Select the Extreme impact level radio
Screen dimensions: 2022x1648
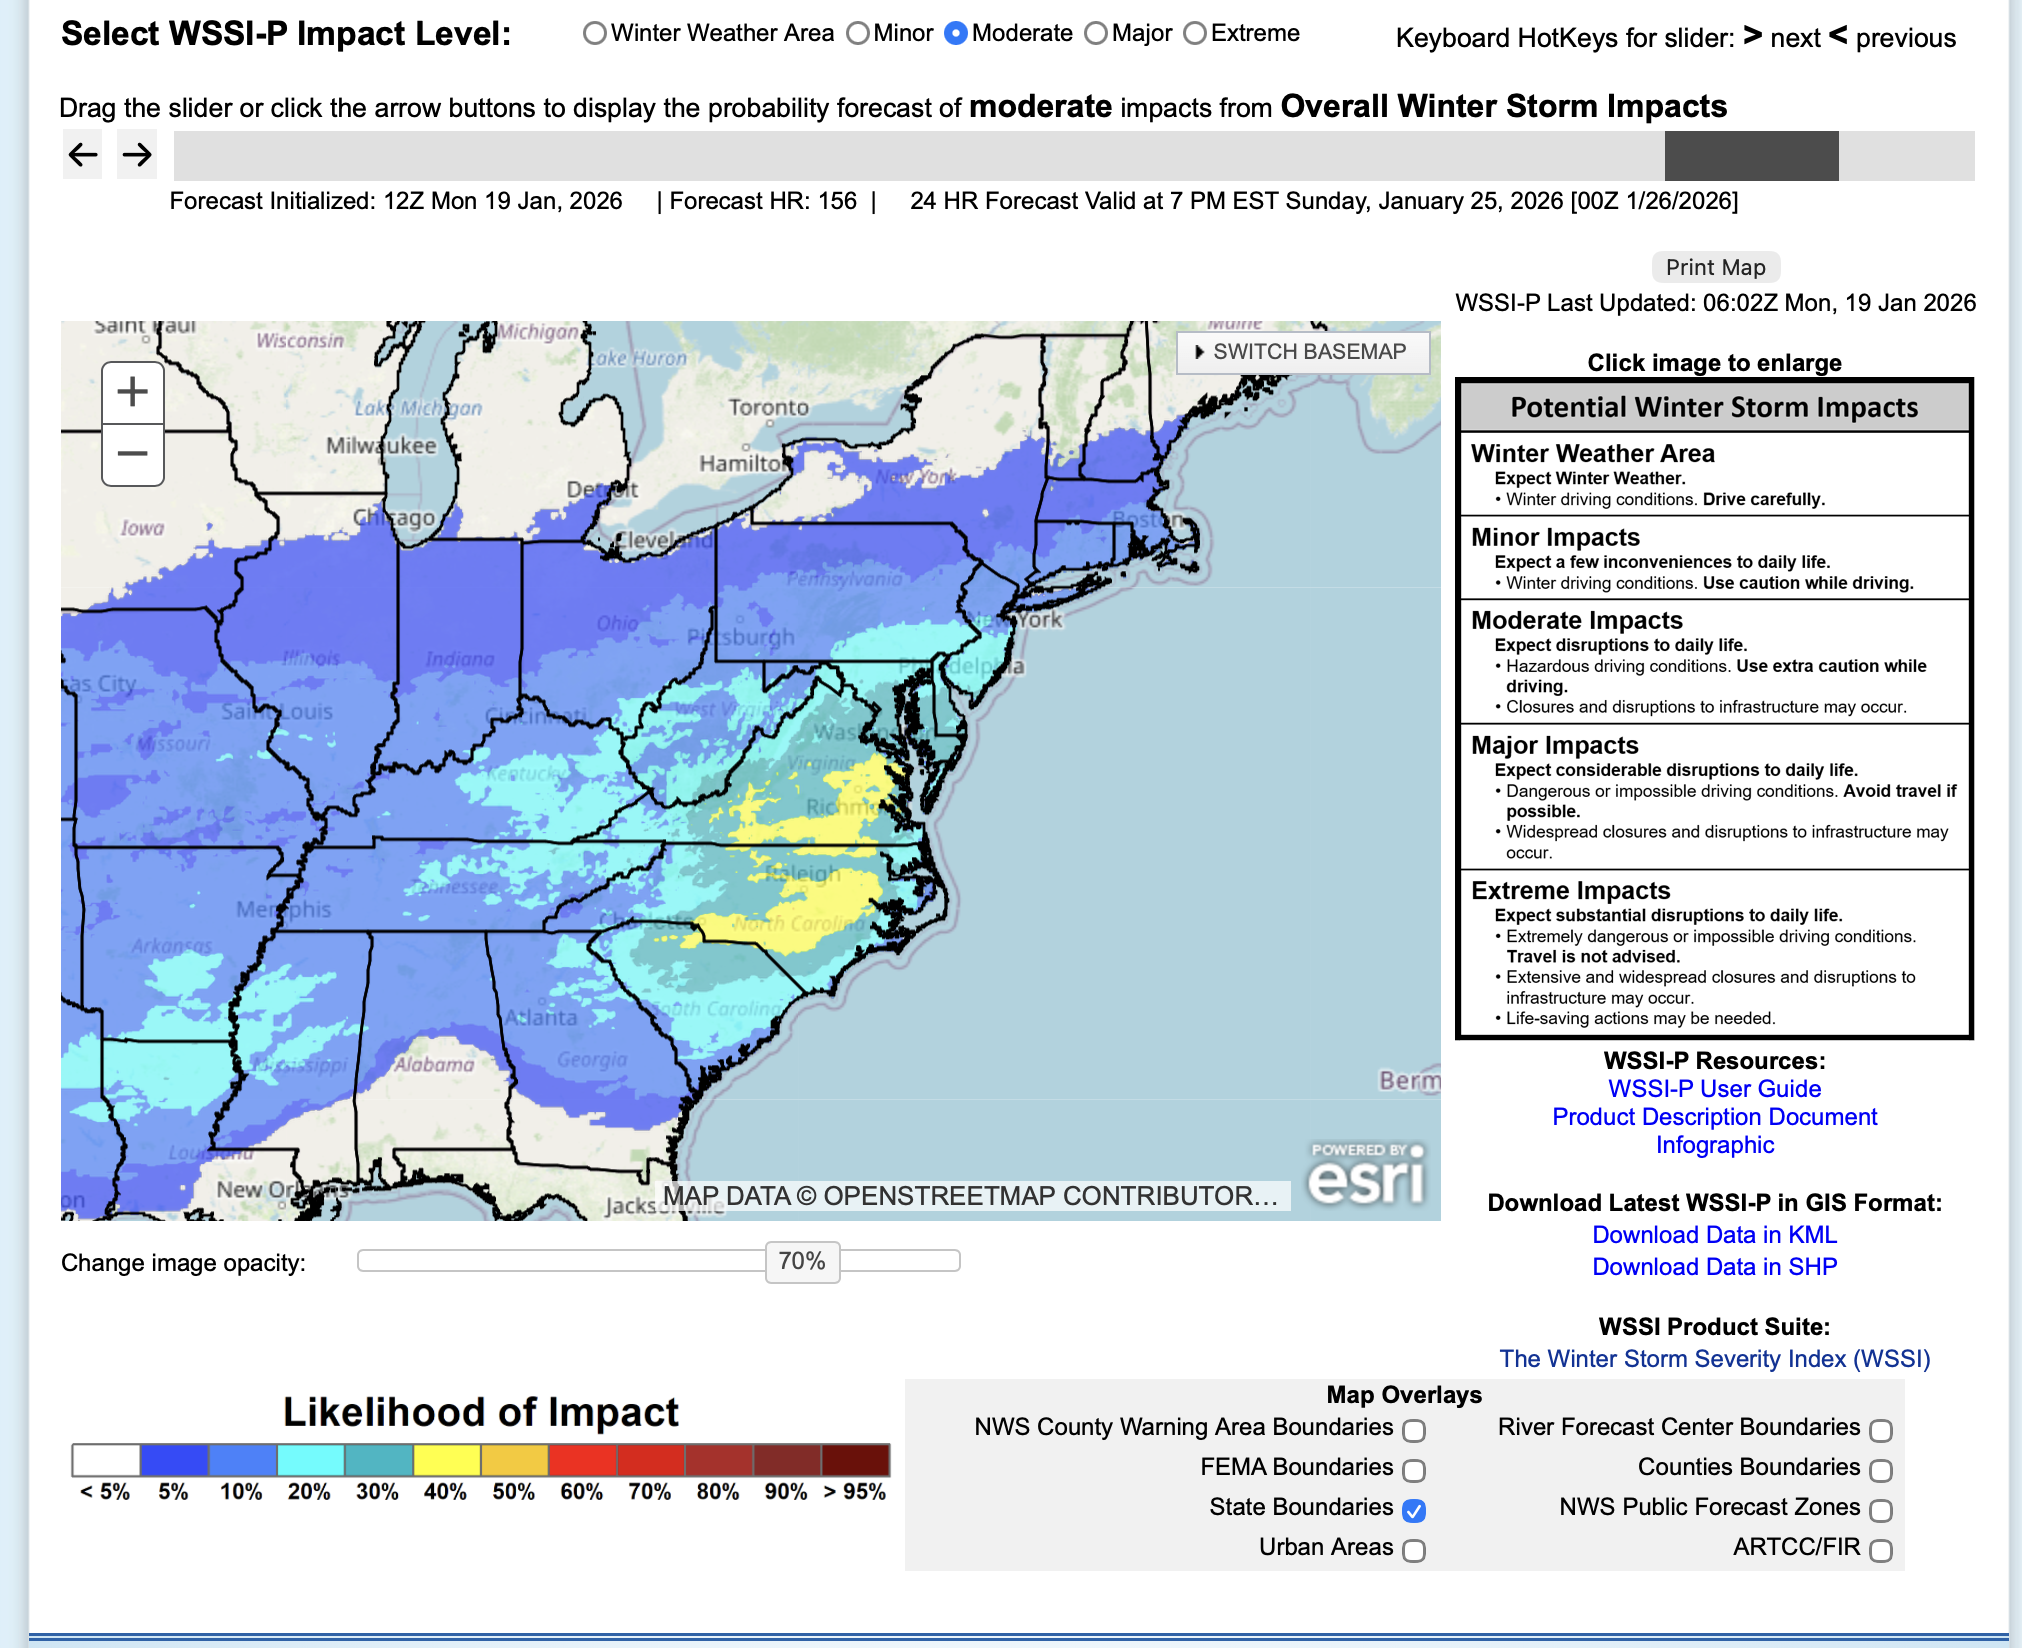pyautogui.click(x=1195, y=34)
